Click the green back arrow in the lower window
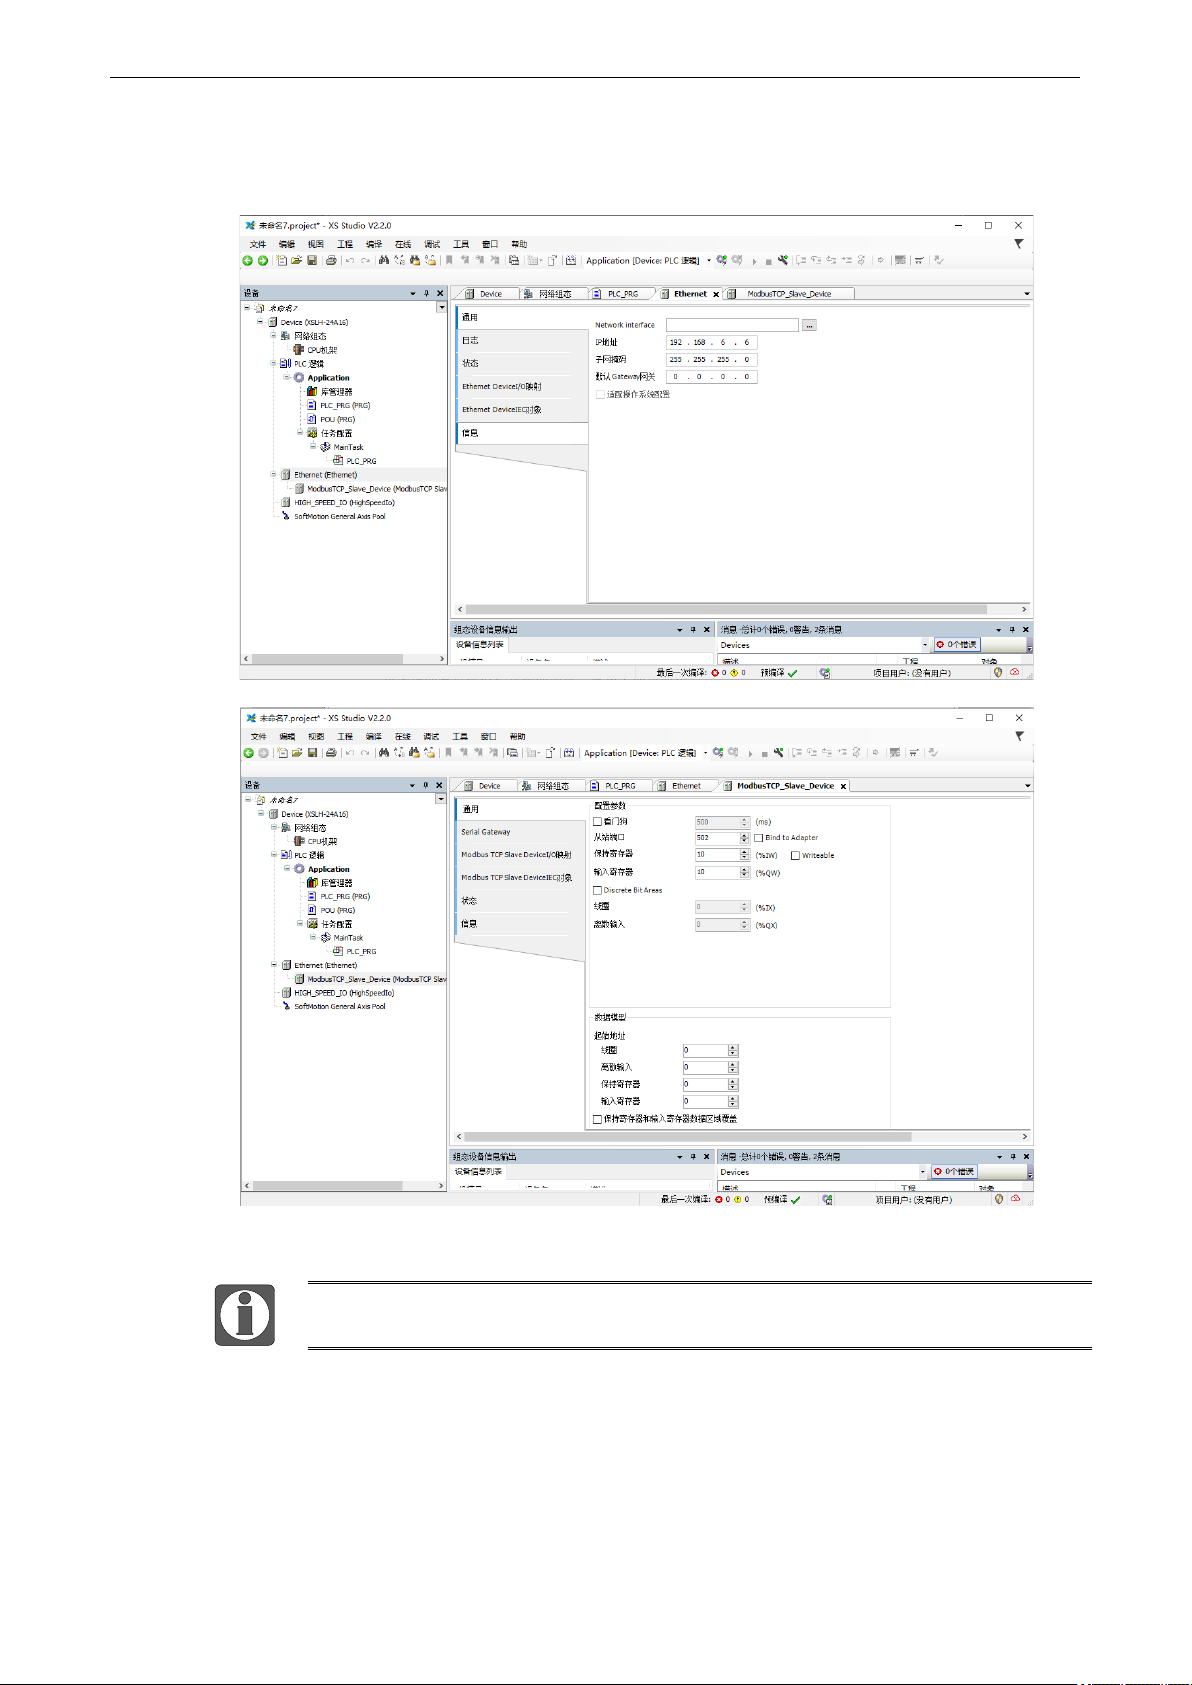Screen dimensions: 1192x1685 tap(248, 753)
